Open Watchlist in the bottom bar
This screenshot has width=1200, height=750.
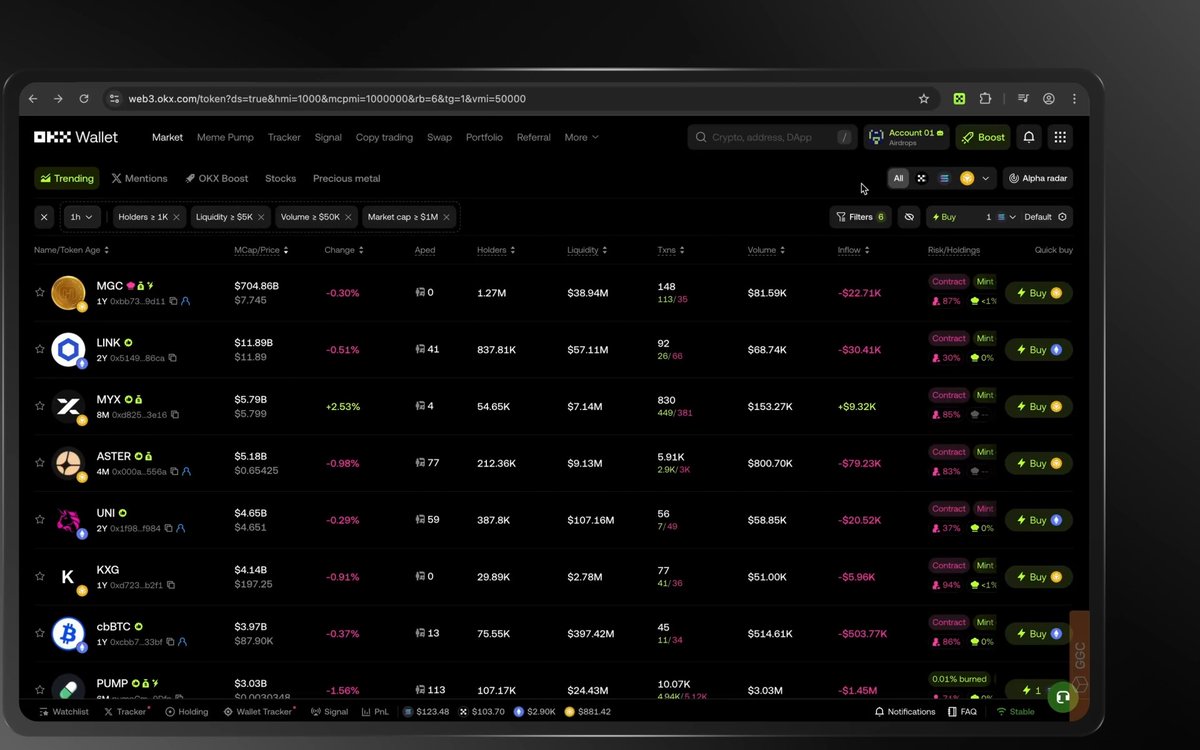click(x=64, y=712)
